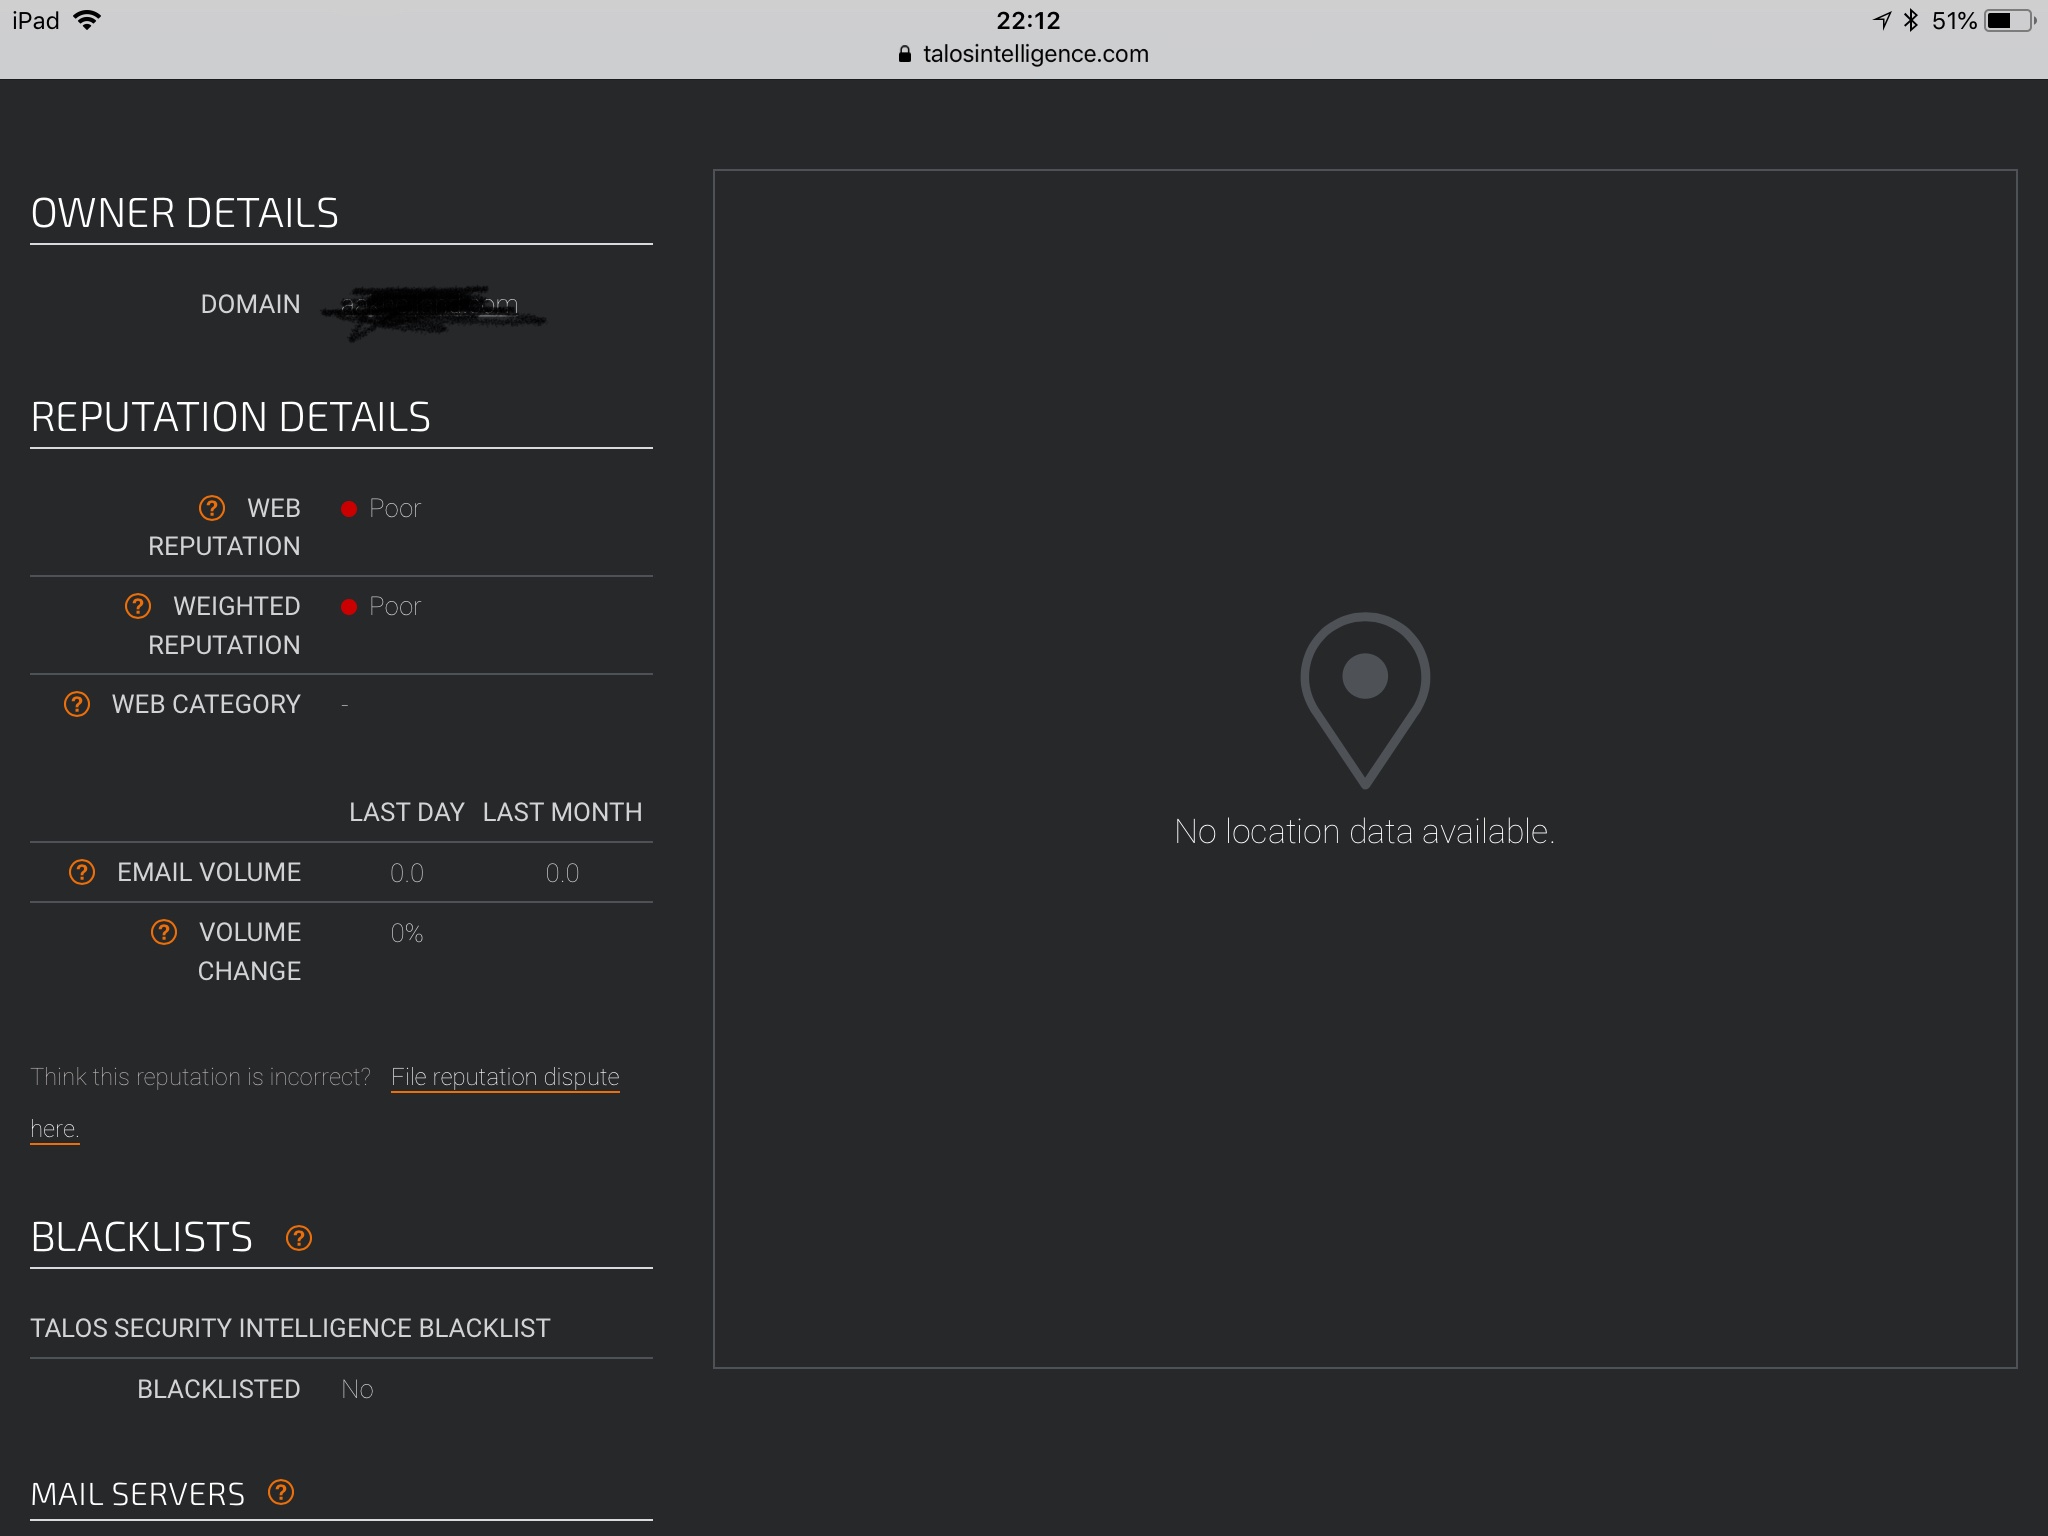2048x1536 pixels.
Task: Click the red Poor web reputation indicator
Action: click(349, 509)
